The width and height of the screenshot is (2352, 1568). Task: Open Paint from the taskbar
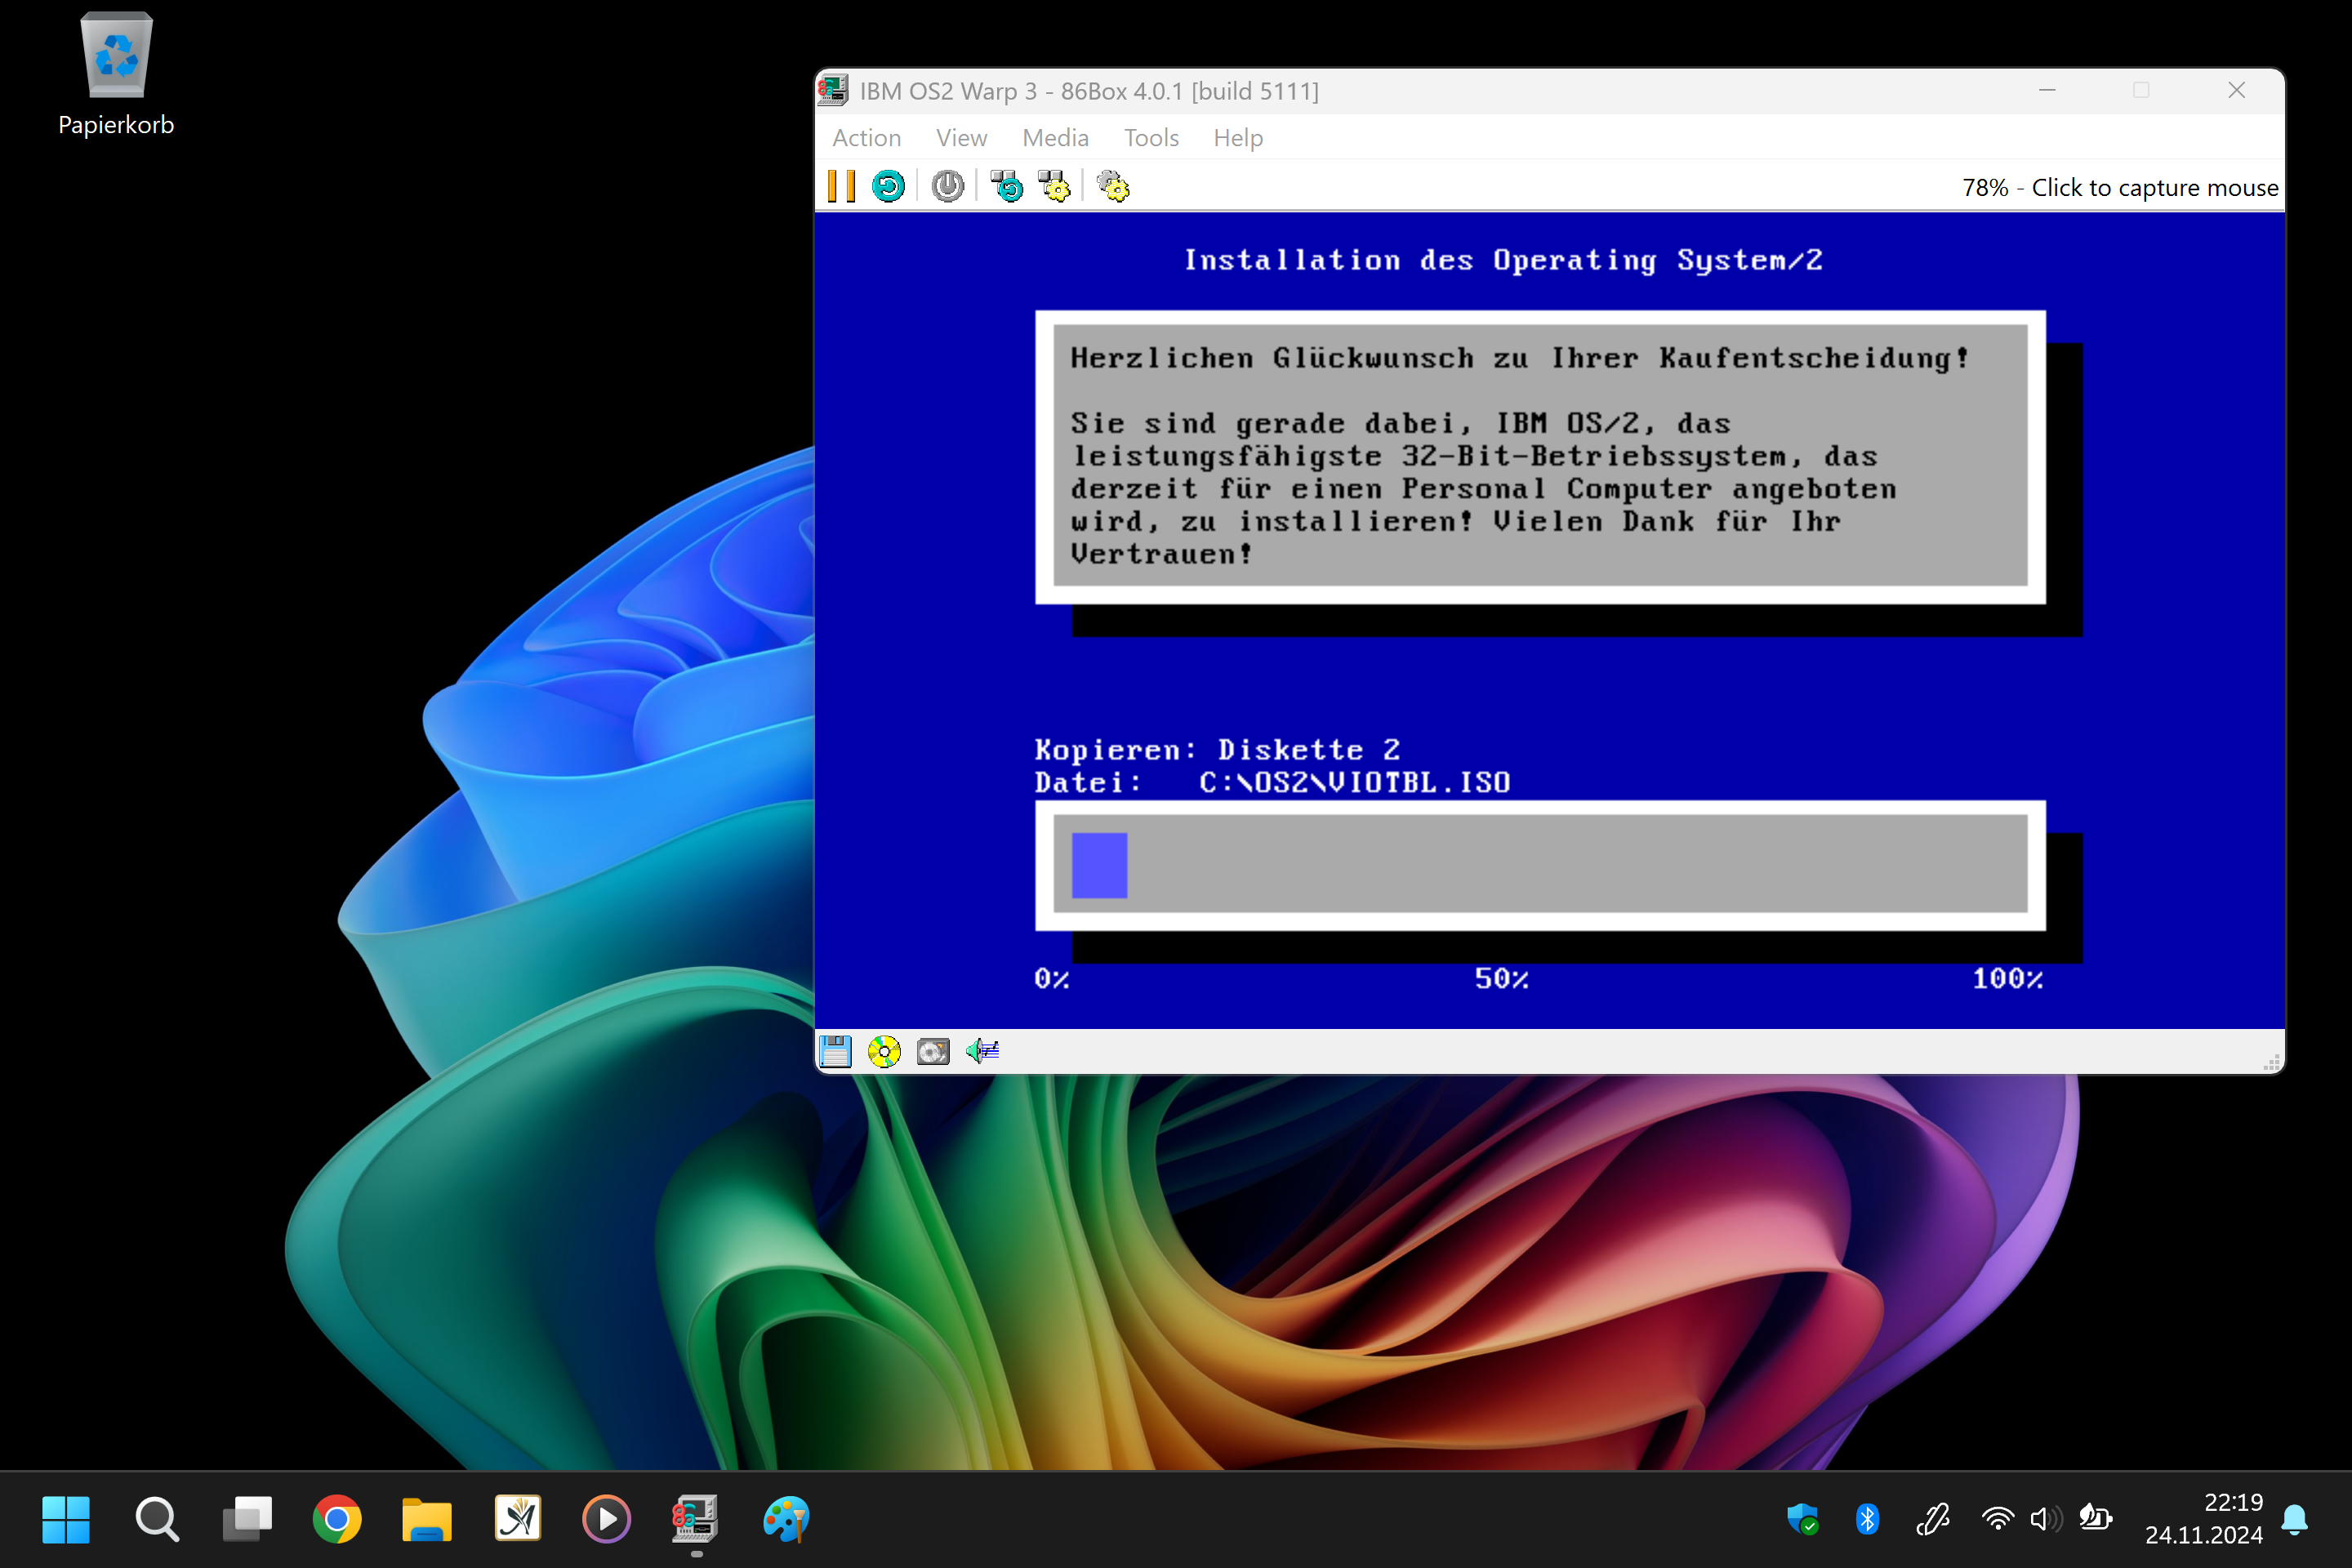[786, 1519]
